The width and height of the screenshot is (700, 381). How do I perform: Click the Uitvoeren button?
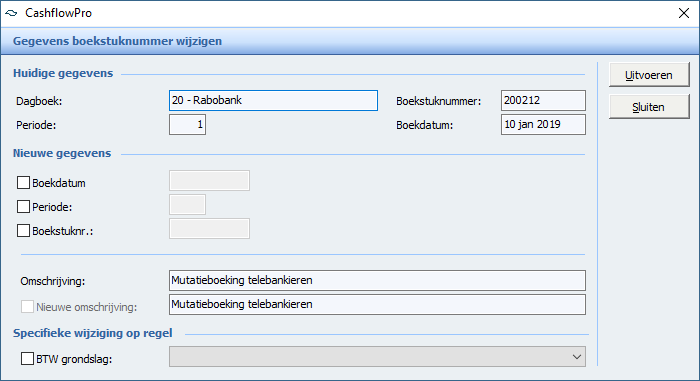pos(649,75)
